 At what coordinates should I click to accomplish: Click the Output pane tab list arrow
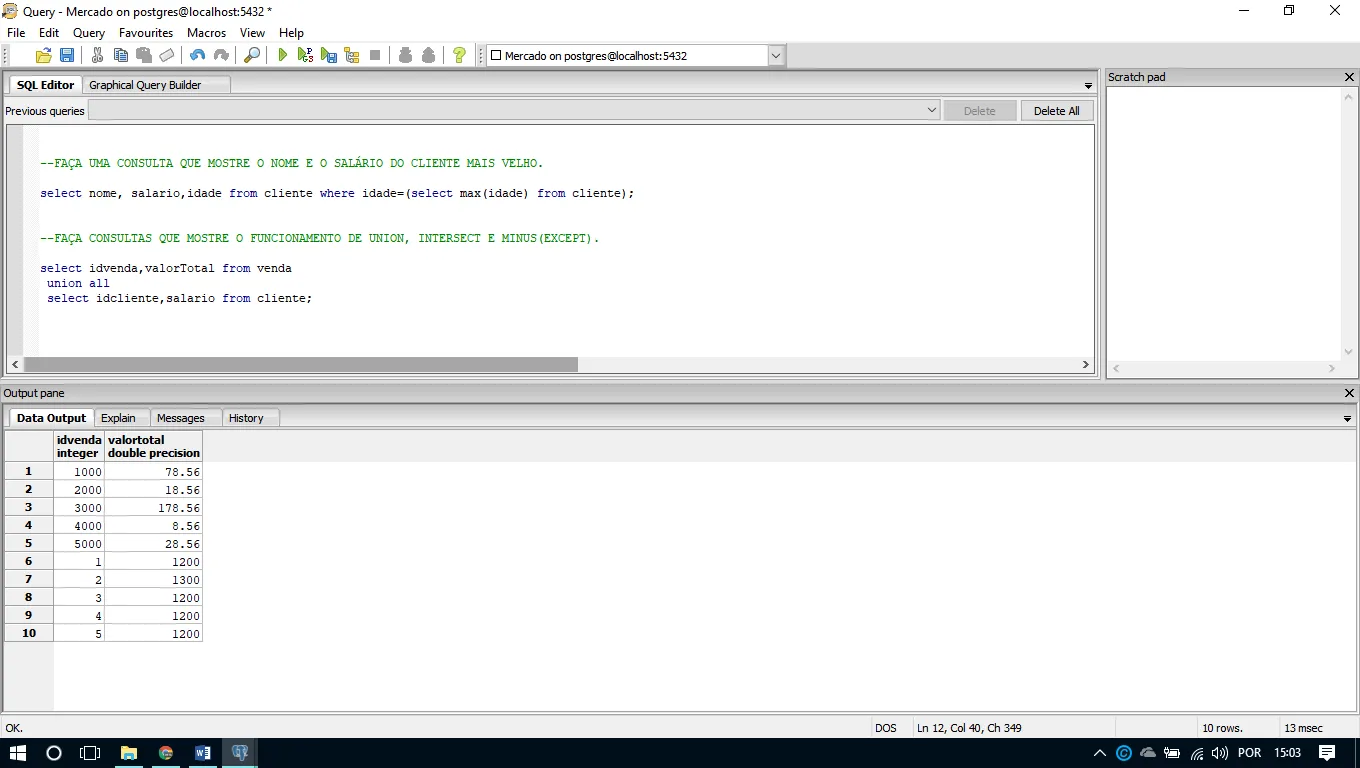[1347, 419]
